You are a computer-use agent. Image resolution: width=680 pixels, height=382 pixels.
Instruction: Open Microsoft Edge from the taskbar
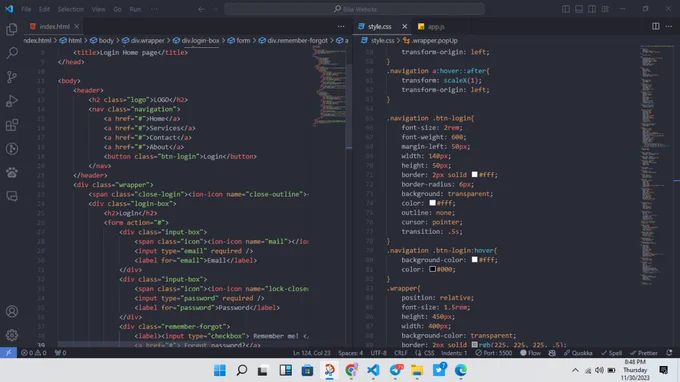click(x=461, y=370)
